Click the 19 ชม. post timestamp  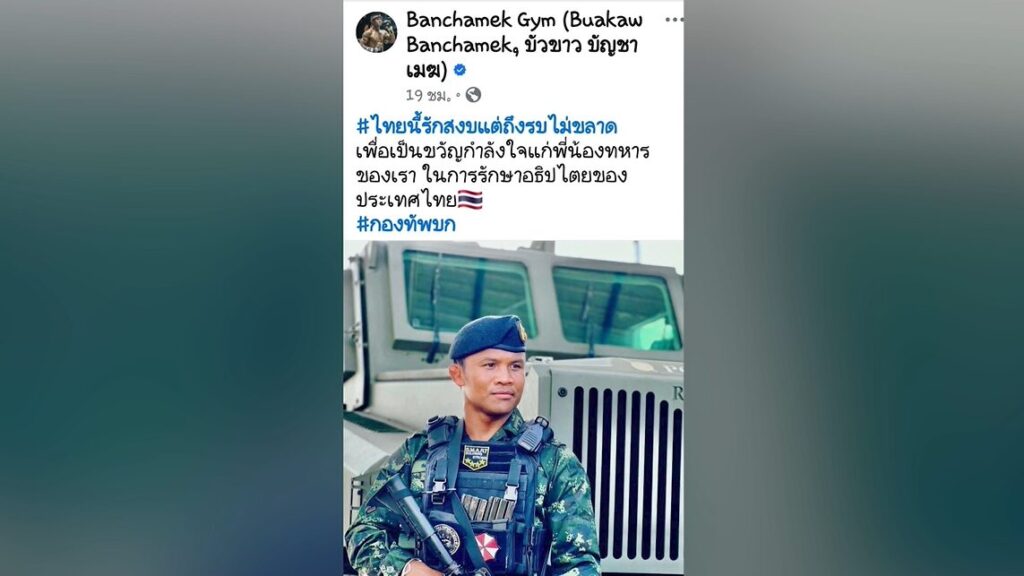tap(428, 96)
